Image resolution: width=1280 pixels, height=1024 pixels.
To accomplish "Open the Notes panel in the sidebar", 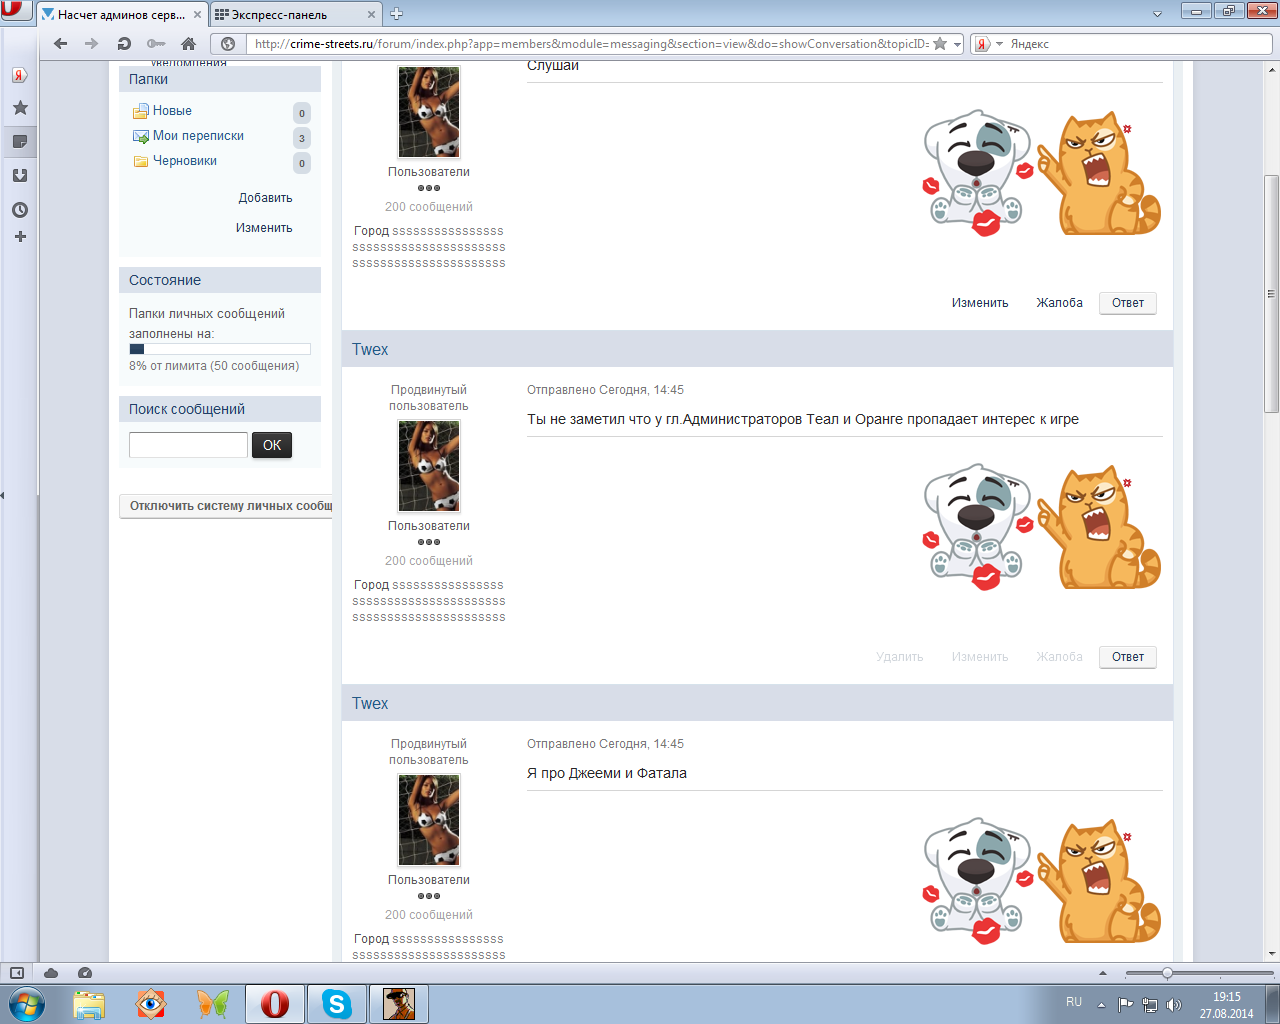I will [x=19, y=142].
